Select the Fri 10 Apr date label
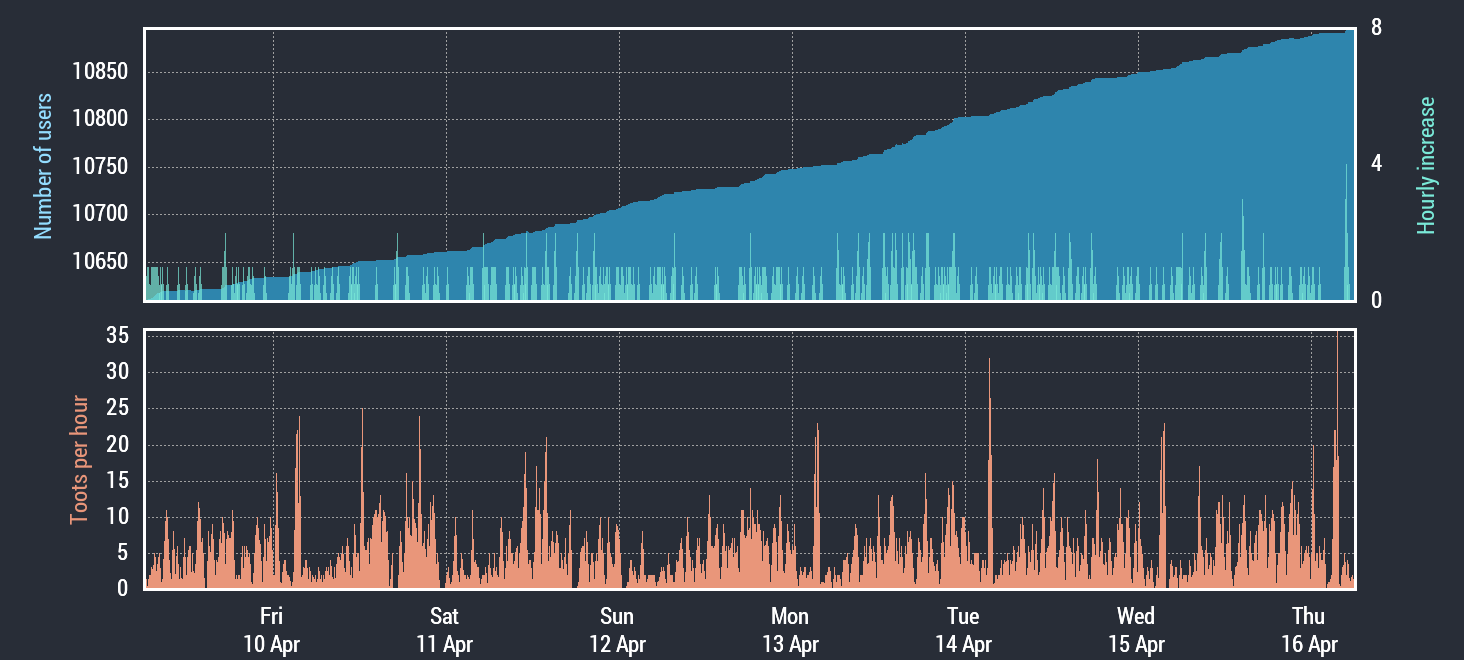The width and height of the screenshot is (1464, 660). 271,630
